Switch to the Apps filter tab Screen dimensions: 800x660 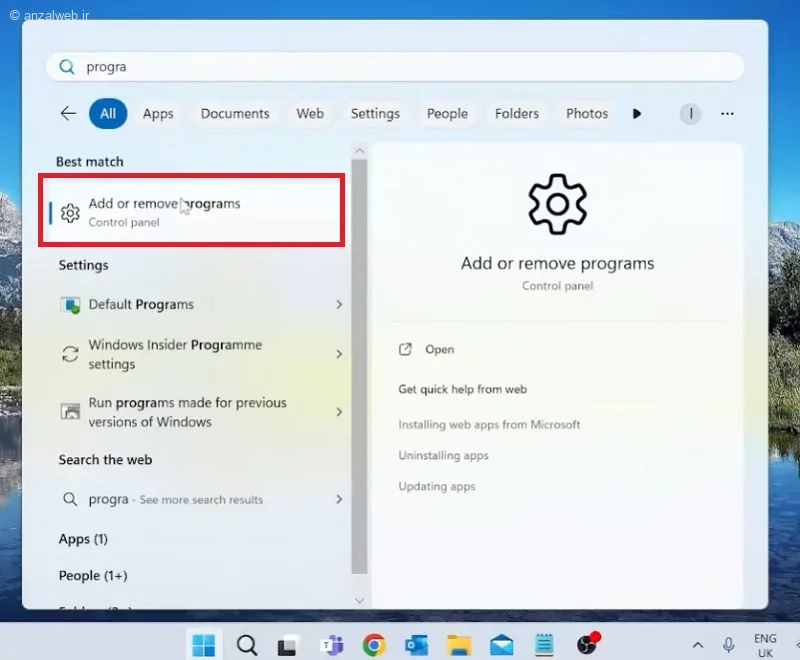158,114
